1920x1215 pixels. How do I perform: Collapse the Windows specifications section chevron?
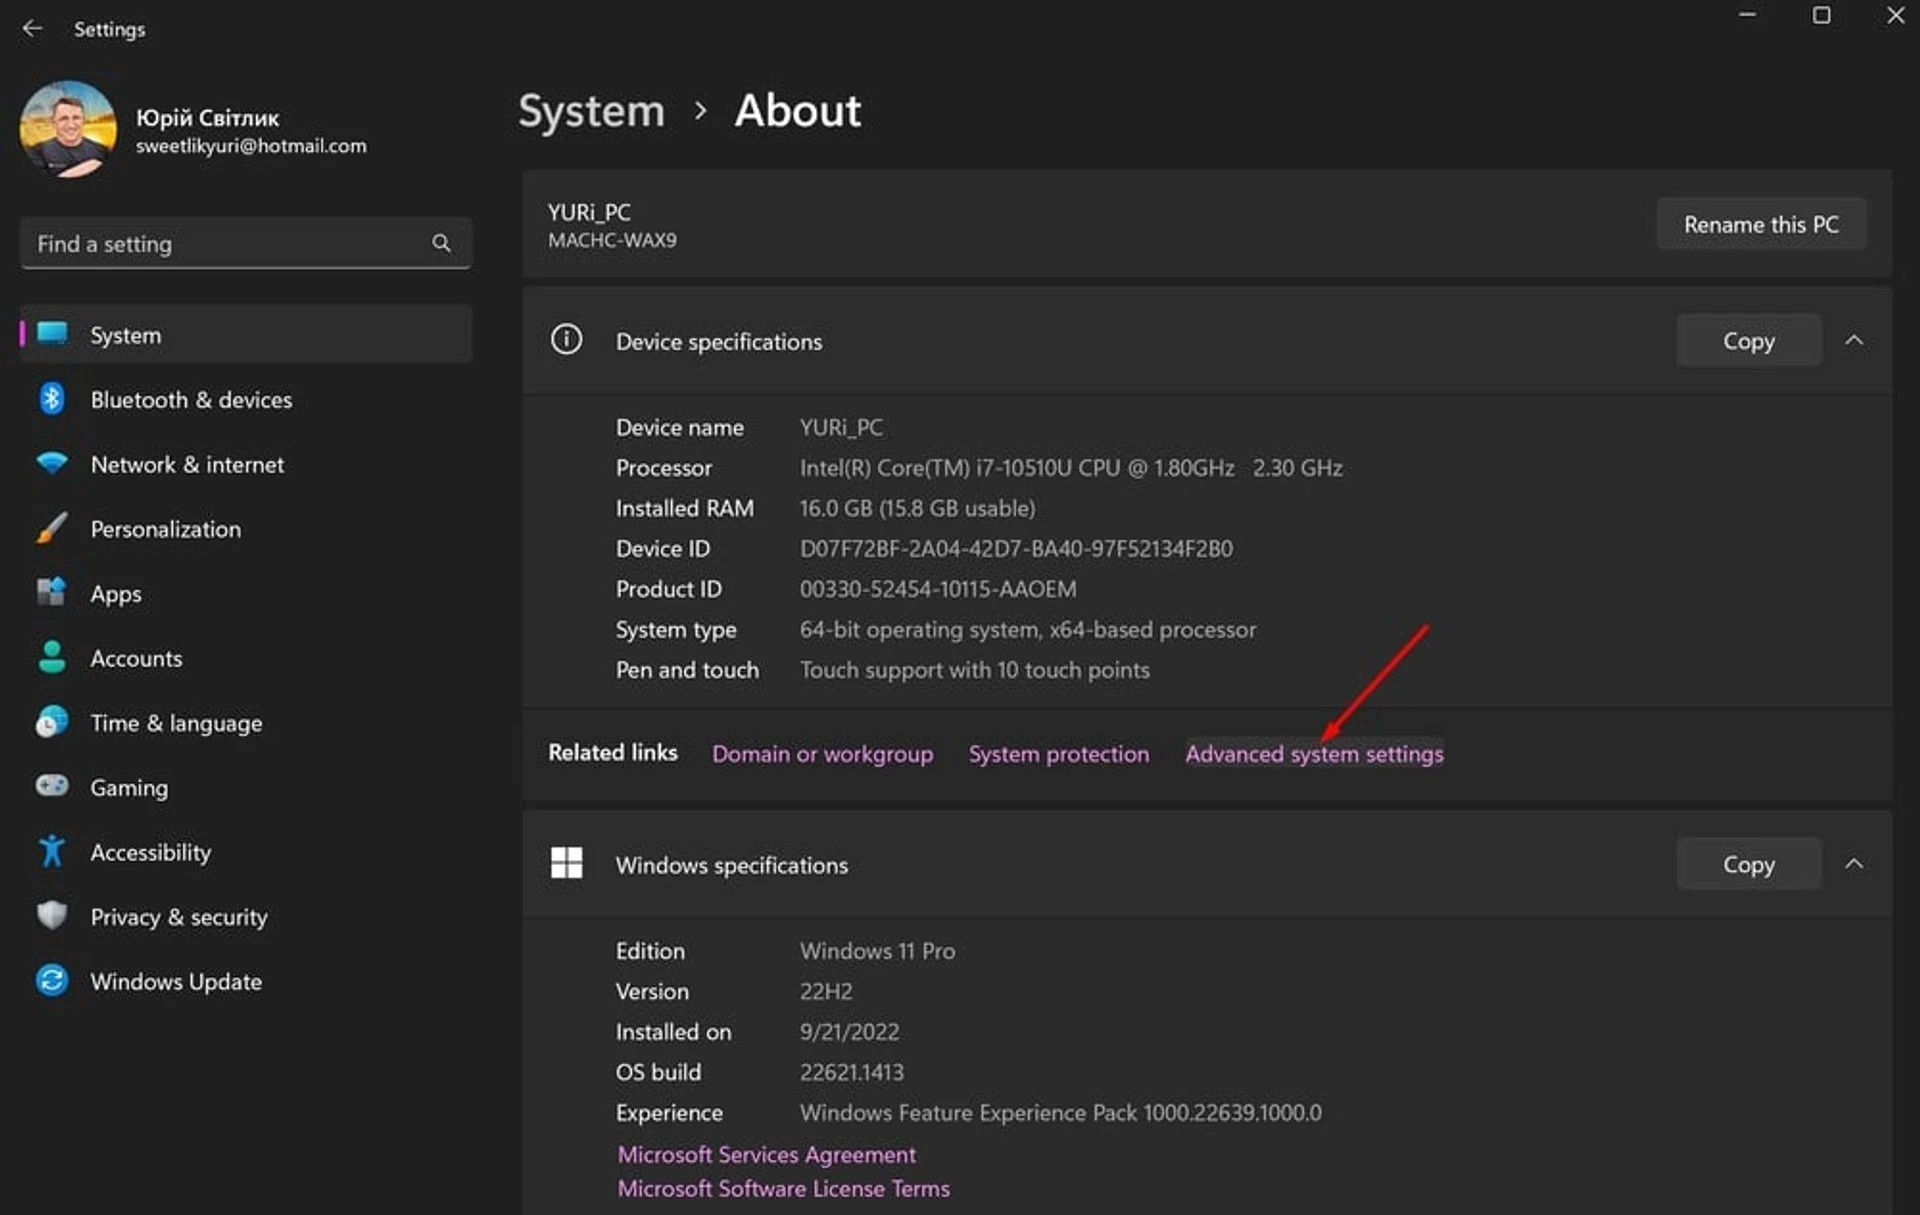[1854, 863]
